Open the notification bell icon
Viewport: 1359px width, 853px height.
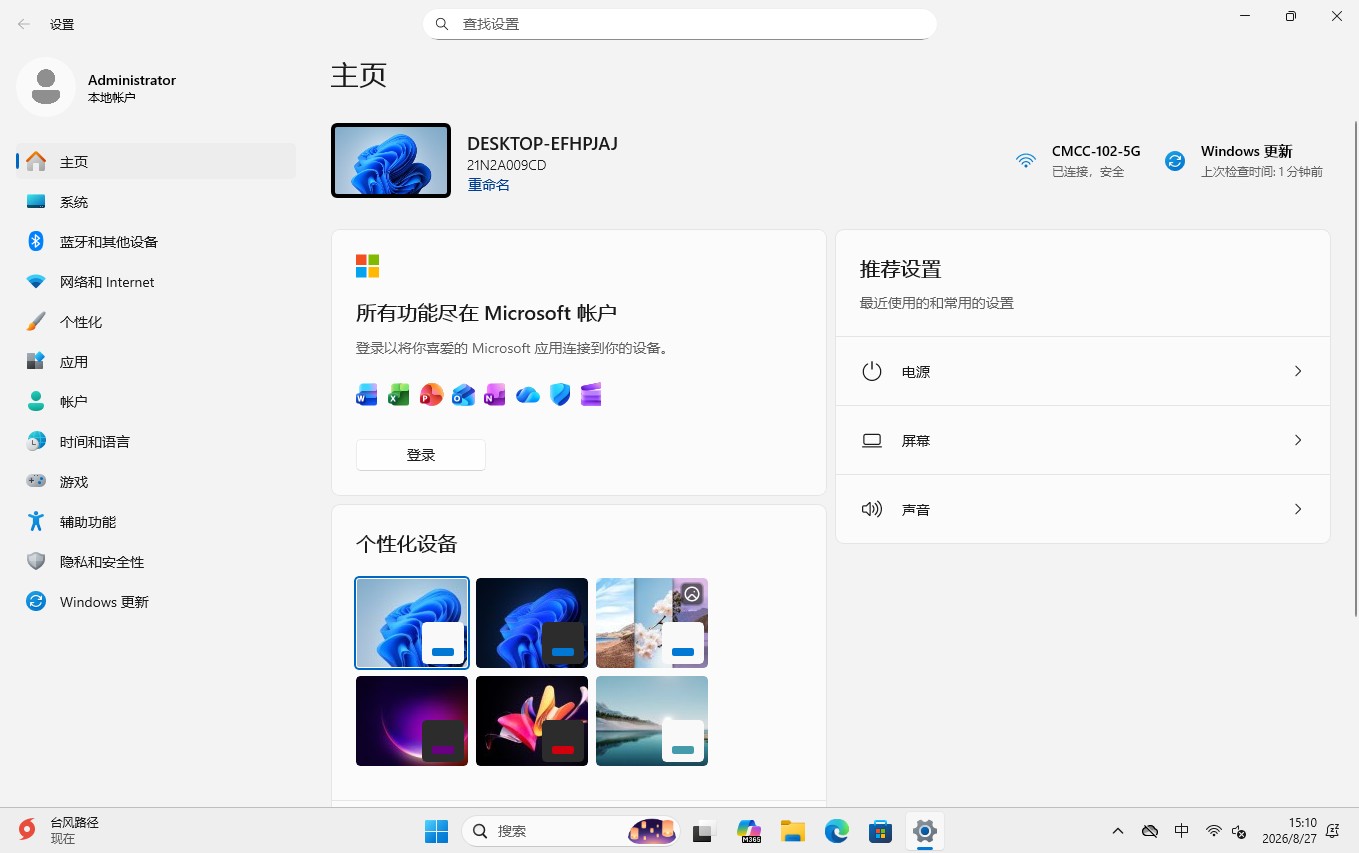(1332, 831)
